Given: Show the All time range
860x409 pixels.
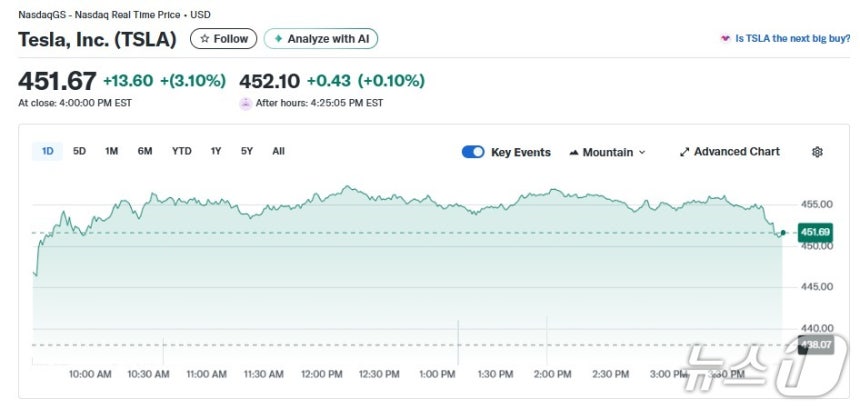Looking at the screenshot, I should point(278,151).
